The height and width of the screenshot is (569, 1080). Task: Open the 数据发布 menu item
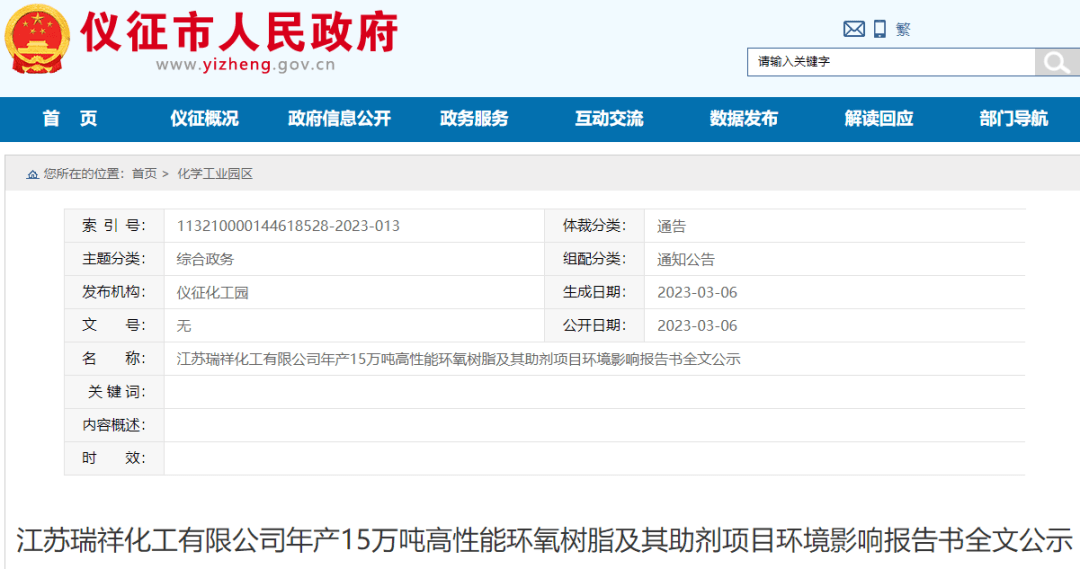tap(744, 118)
